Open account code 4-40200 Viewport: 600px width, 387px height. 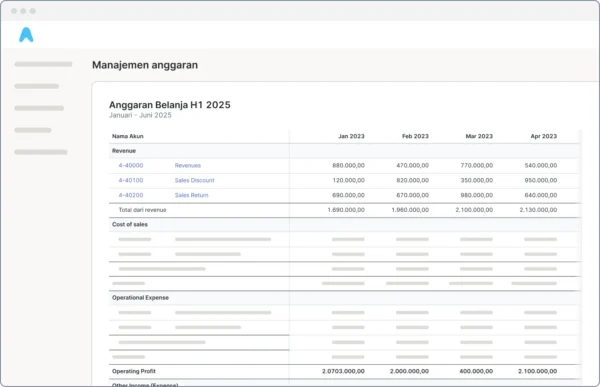pos(131,195)
